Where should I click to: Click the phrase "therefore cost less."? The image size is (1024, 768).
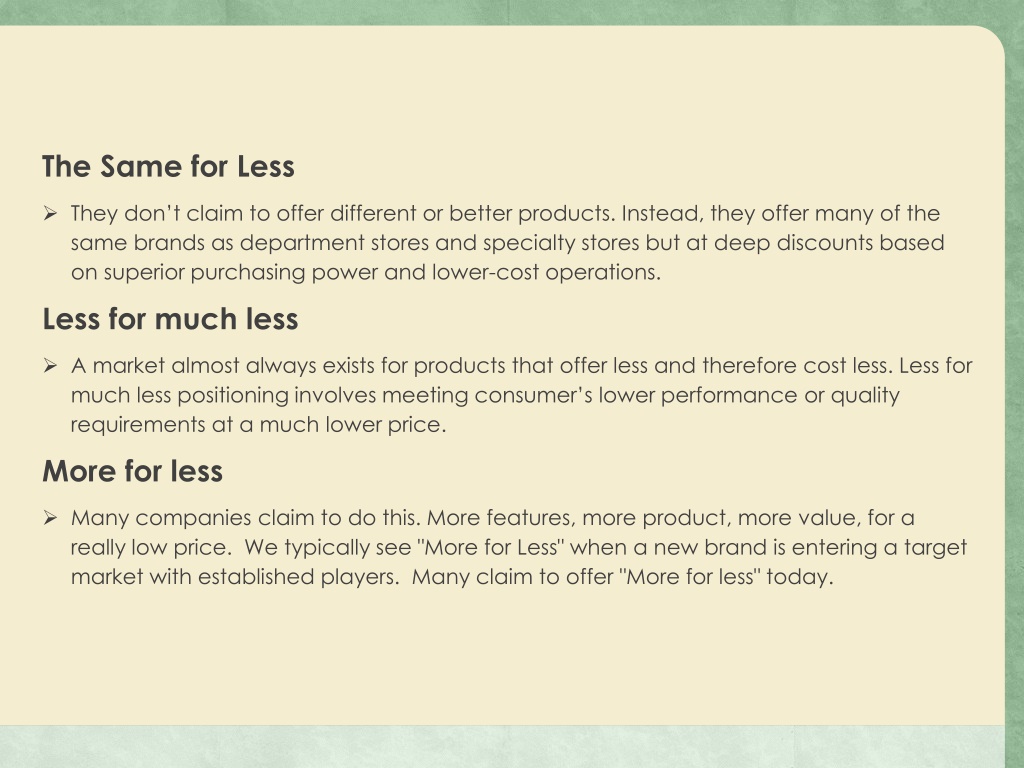[797, 366]
